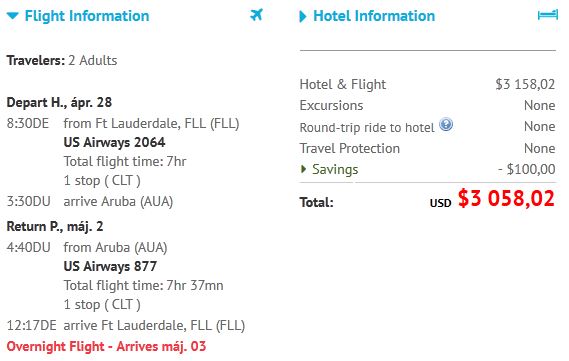Collapse the Flight Information section arrow
This screenshot has height=361, width=569.
pos(12,16)
